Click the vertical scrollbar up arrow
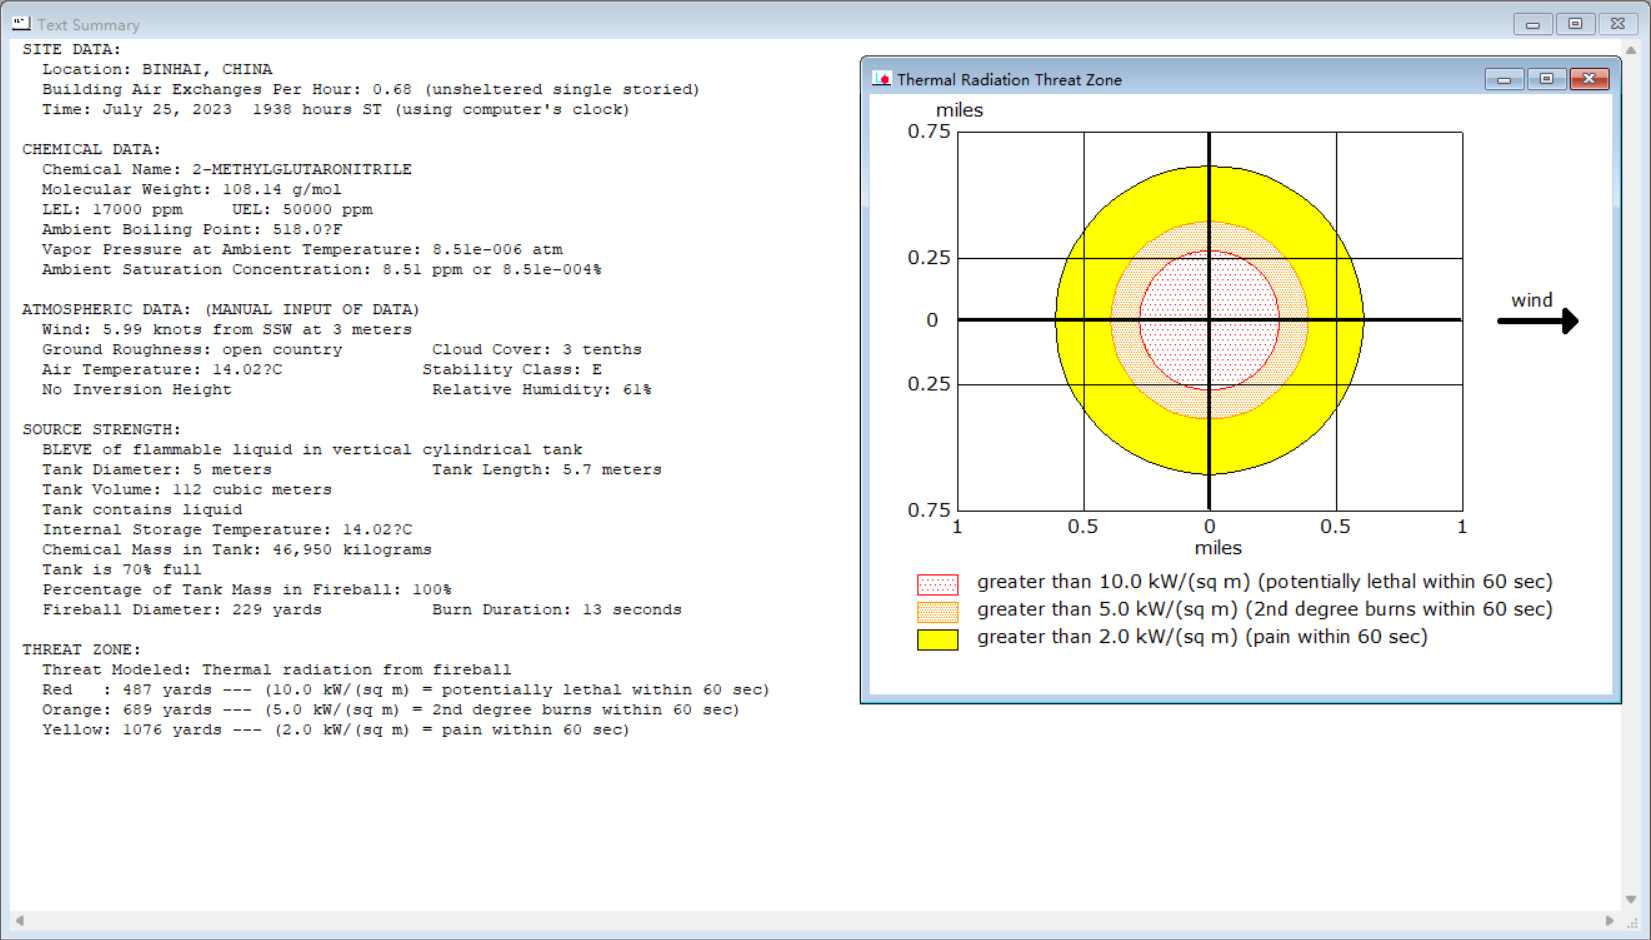The height and width of the screenshot is (940, 1651). [x=1631, y=50]
